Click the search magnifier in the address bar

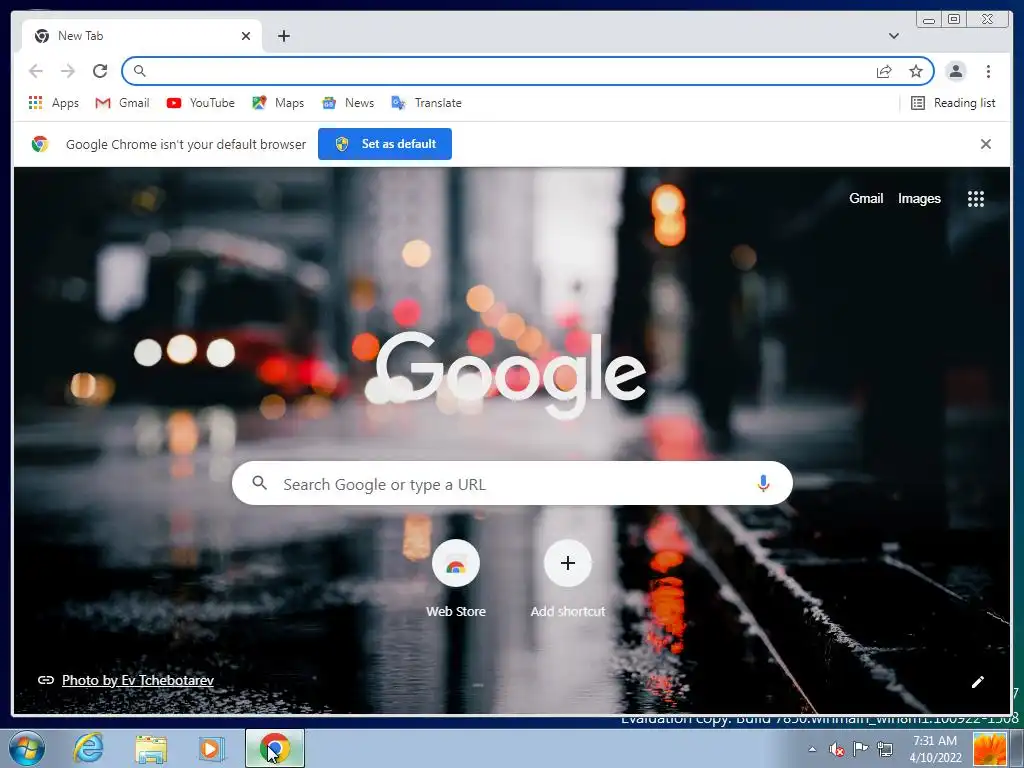[x=139, y=71]
